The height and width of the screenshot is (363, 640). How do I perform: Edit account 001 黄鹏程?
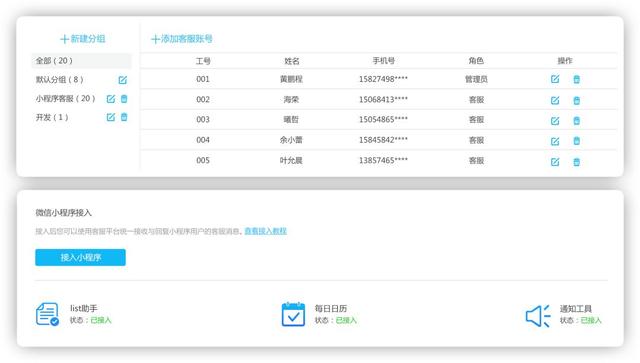click(555, 79)
